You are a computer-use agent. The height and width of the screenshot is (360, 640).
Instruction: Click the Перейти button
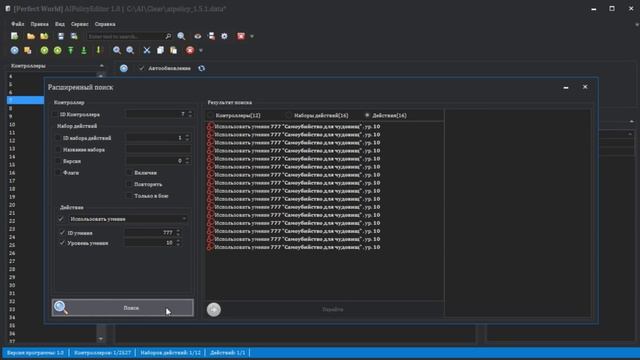[333, 309]
